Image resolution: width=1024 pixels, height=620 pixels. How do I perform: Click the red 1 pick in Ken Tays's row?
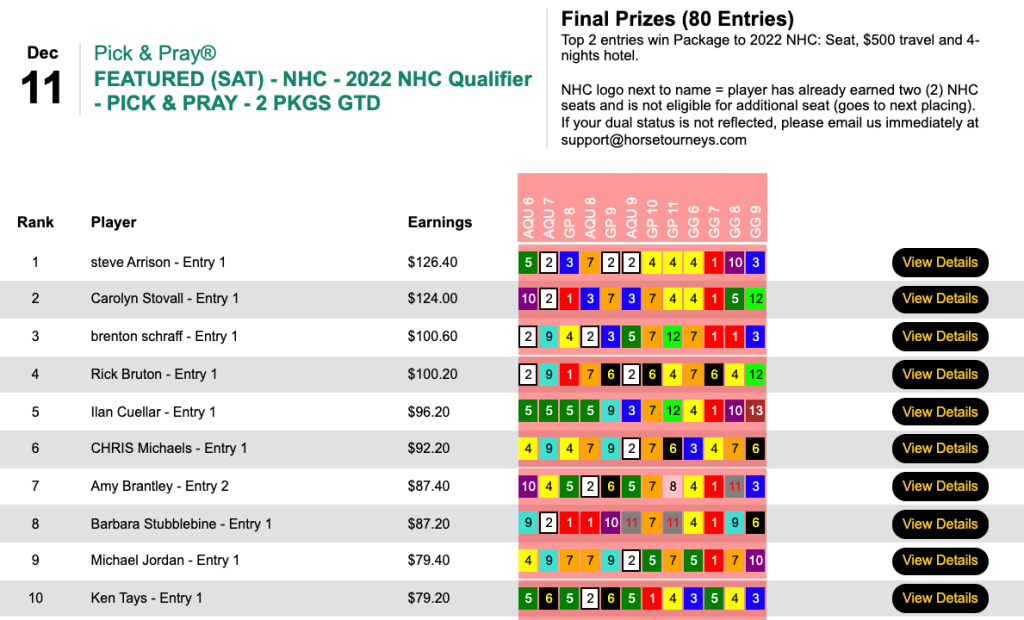tap(652, 598)
